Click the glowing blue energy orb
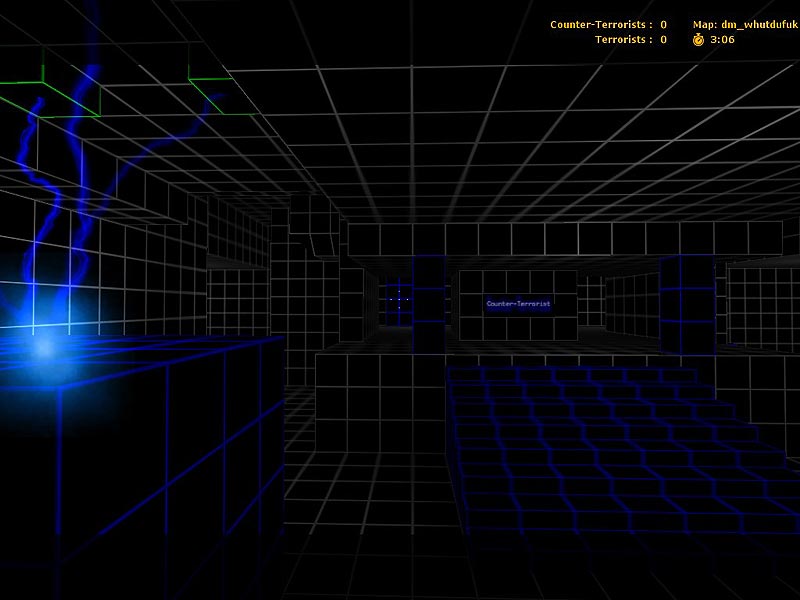800x600 pixels. 40,347
